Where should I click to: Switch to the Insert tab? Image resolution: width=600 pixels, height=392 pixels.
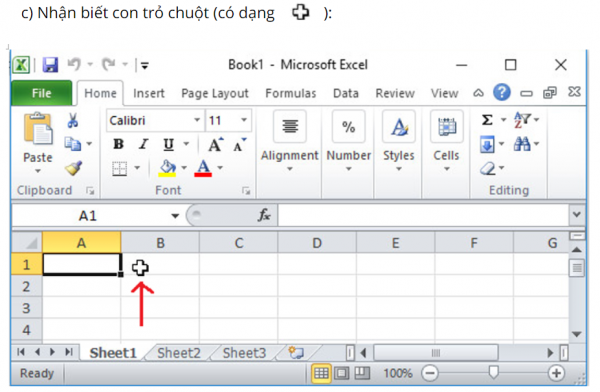click(x=149, y=93)
